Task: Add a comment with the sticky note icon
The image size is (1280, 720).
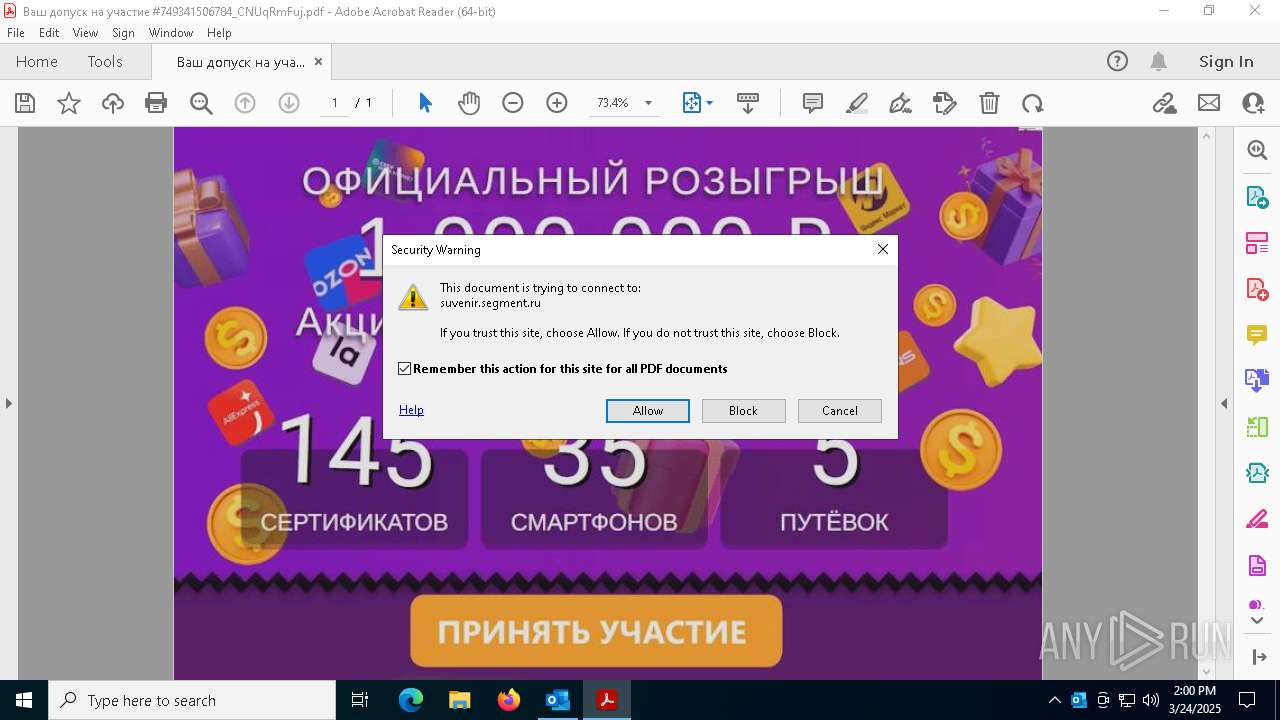Action: [813, 103]
